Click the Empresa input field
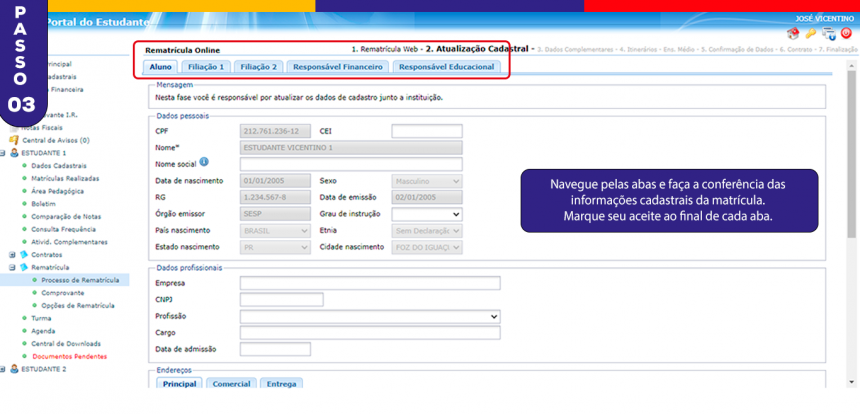 pos(370,283)
